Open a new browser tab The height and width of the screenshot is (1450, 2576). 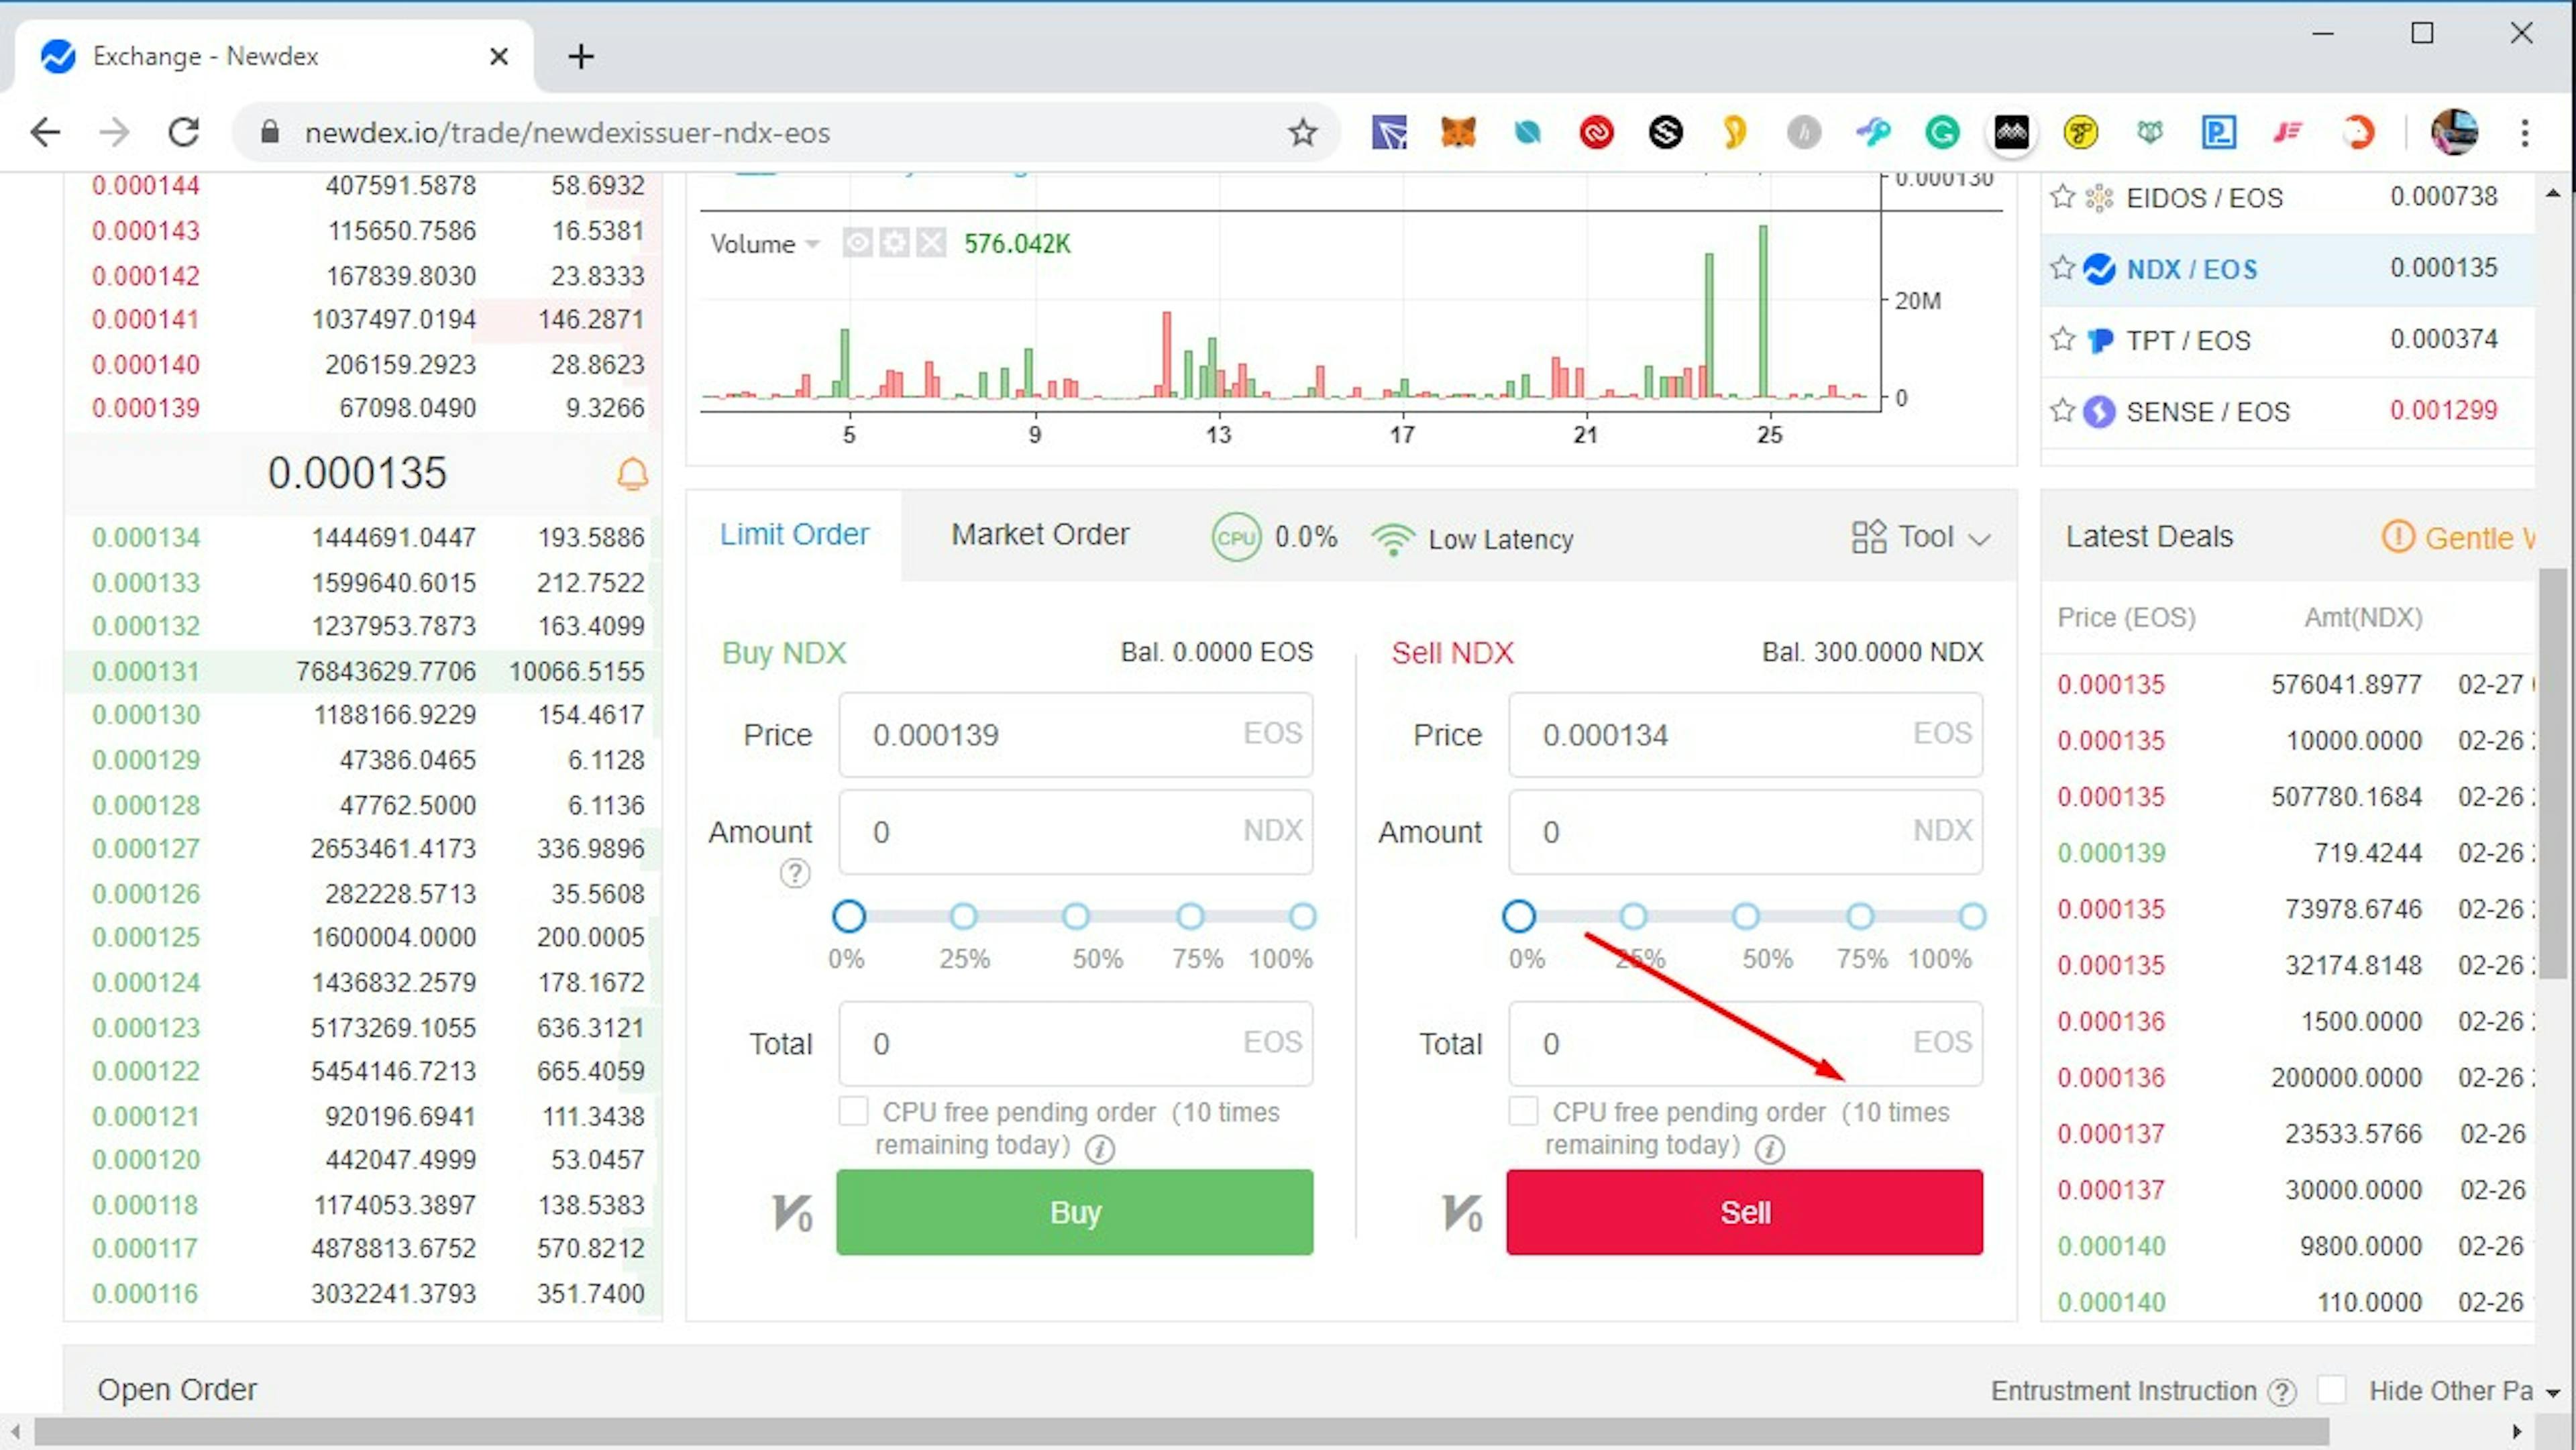[x=581, y=56]
